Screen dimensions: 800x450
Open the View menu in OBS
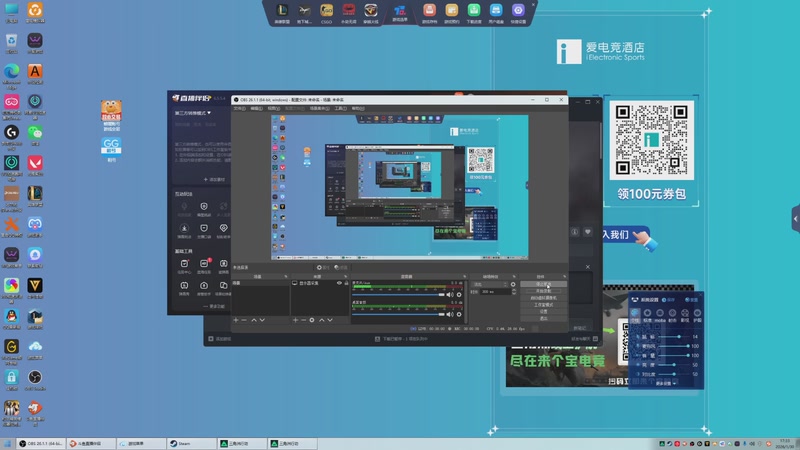coord(273,108)
